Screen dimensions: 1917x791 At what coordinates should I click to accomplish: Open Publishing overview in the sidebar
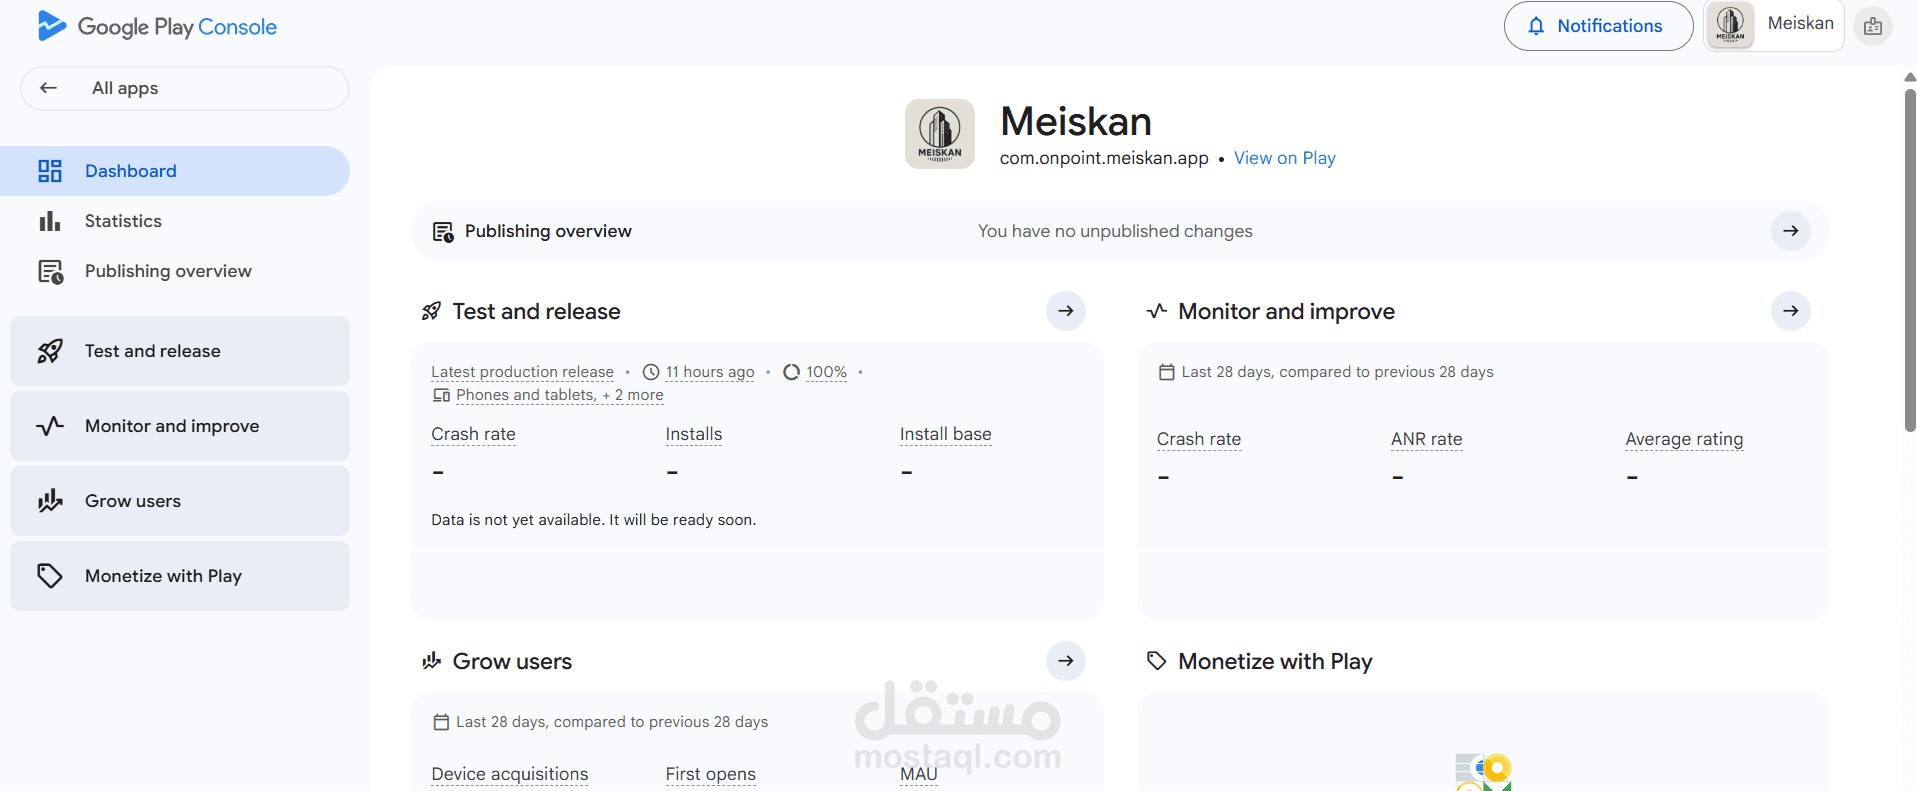[x=175, y=271]
